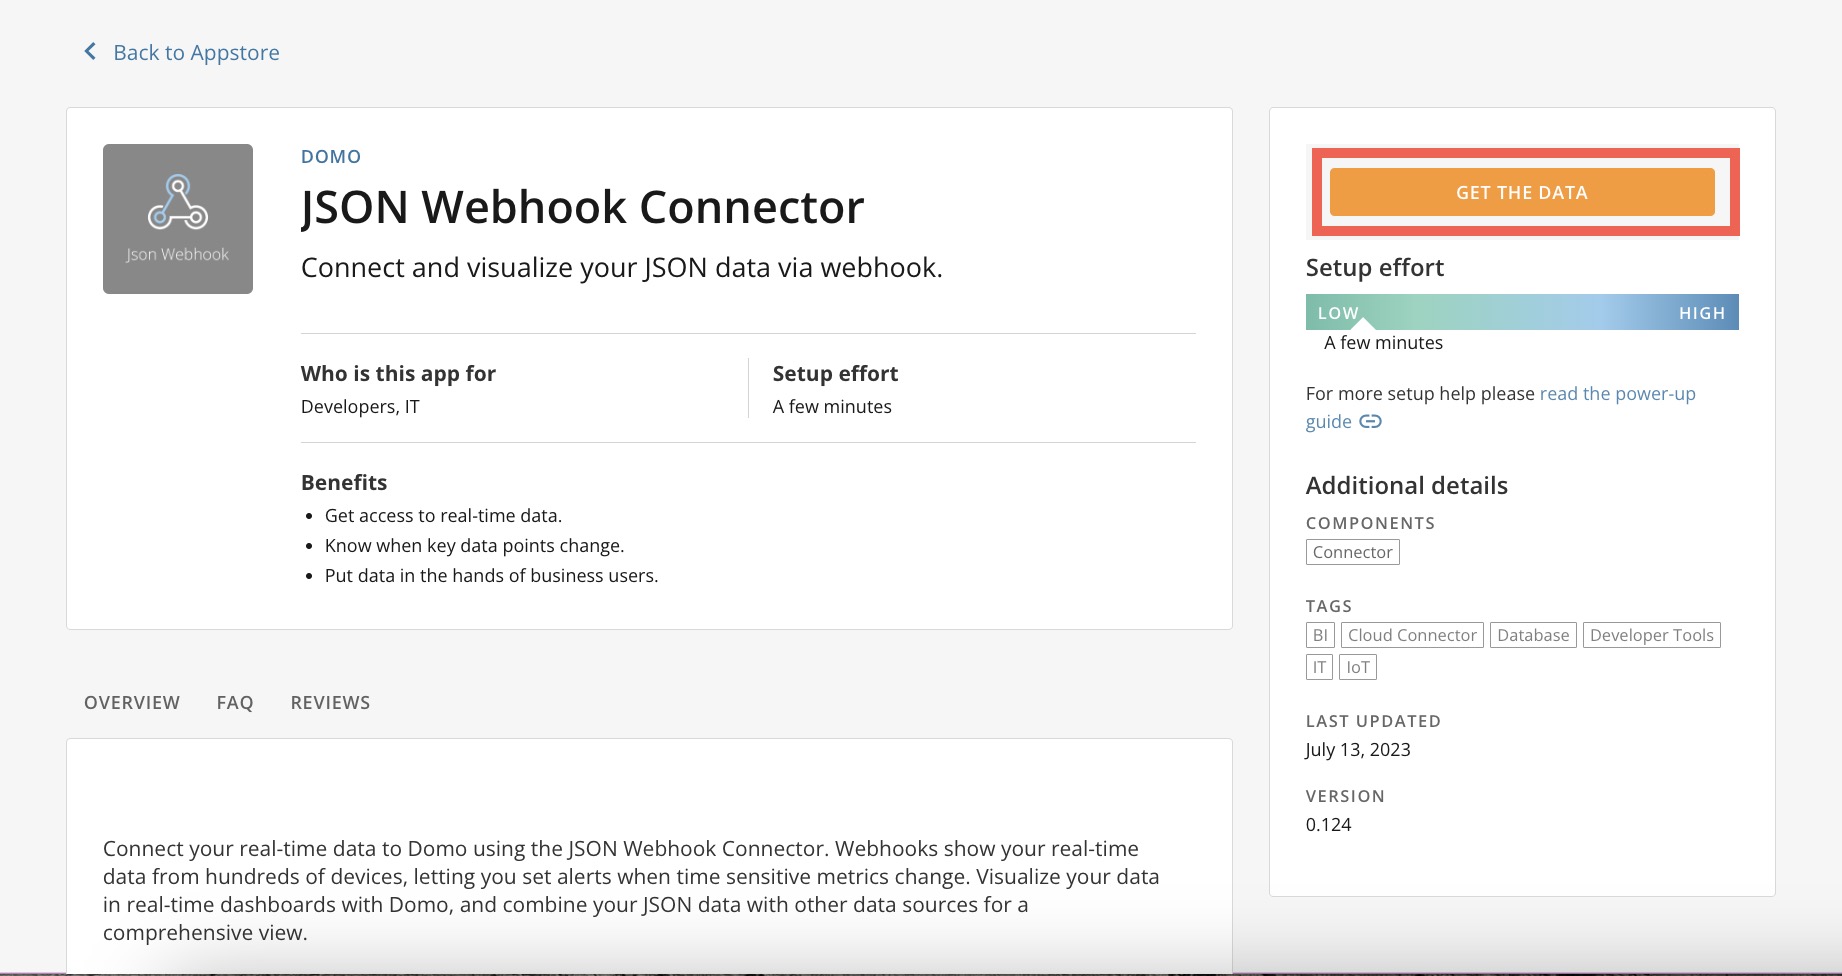This screenshot has height=976, width=1842.
Task: Click the DOMO publisher link
Action: (331, 156)
